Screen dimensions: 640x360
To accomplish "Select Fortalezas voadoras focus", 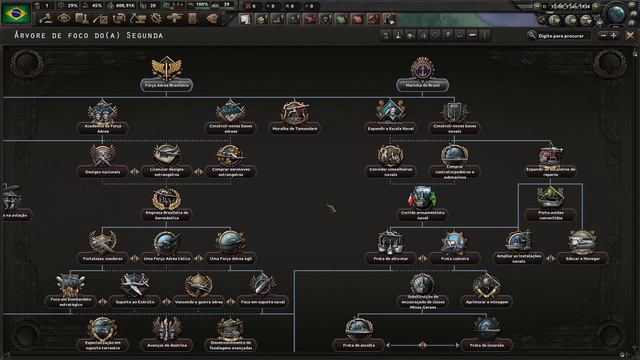I will tap(102, 247).
